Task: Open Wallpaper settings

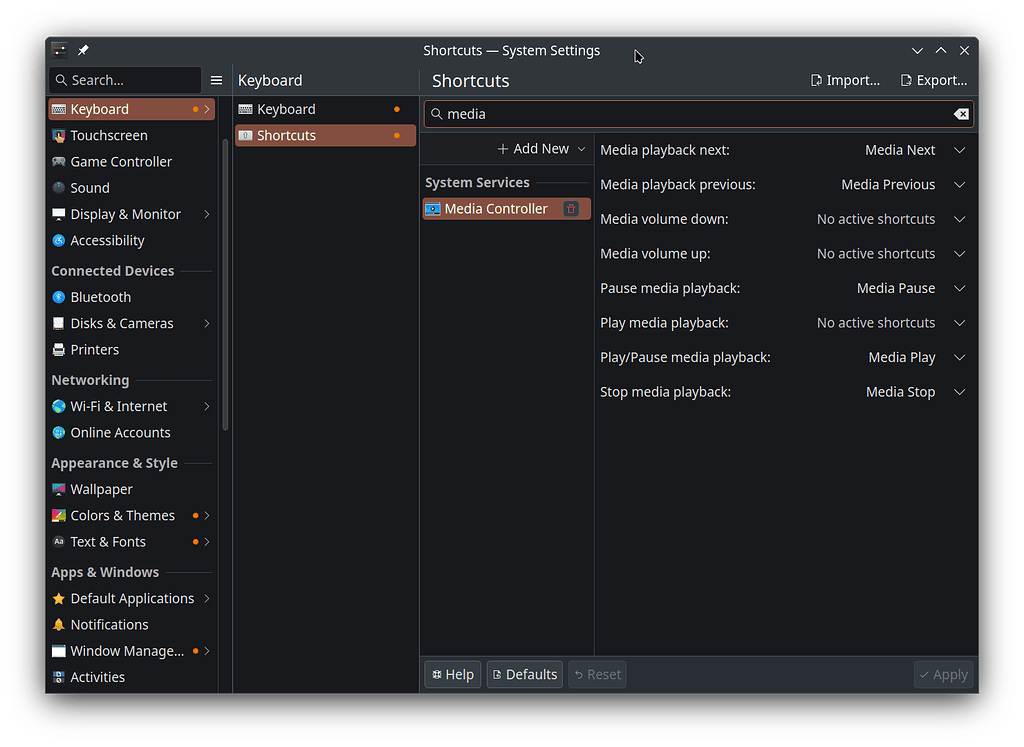Action: tap(101, 489)
